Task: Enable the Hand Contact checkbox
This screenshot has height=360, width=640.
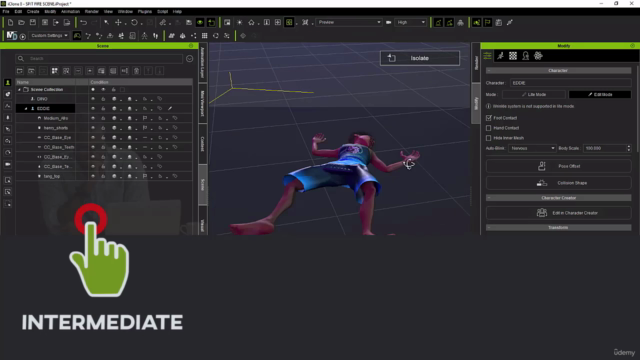Action: 489,128
